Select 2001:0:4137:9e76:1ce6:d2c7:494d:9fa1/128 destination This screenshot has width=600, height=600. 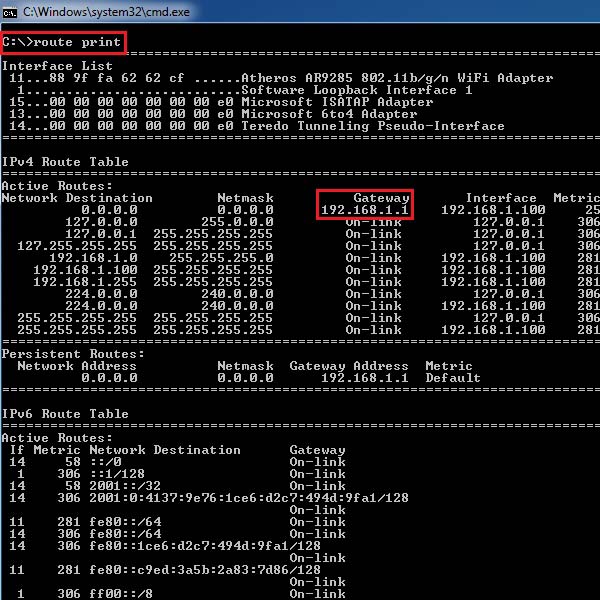pos(249,498)
